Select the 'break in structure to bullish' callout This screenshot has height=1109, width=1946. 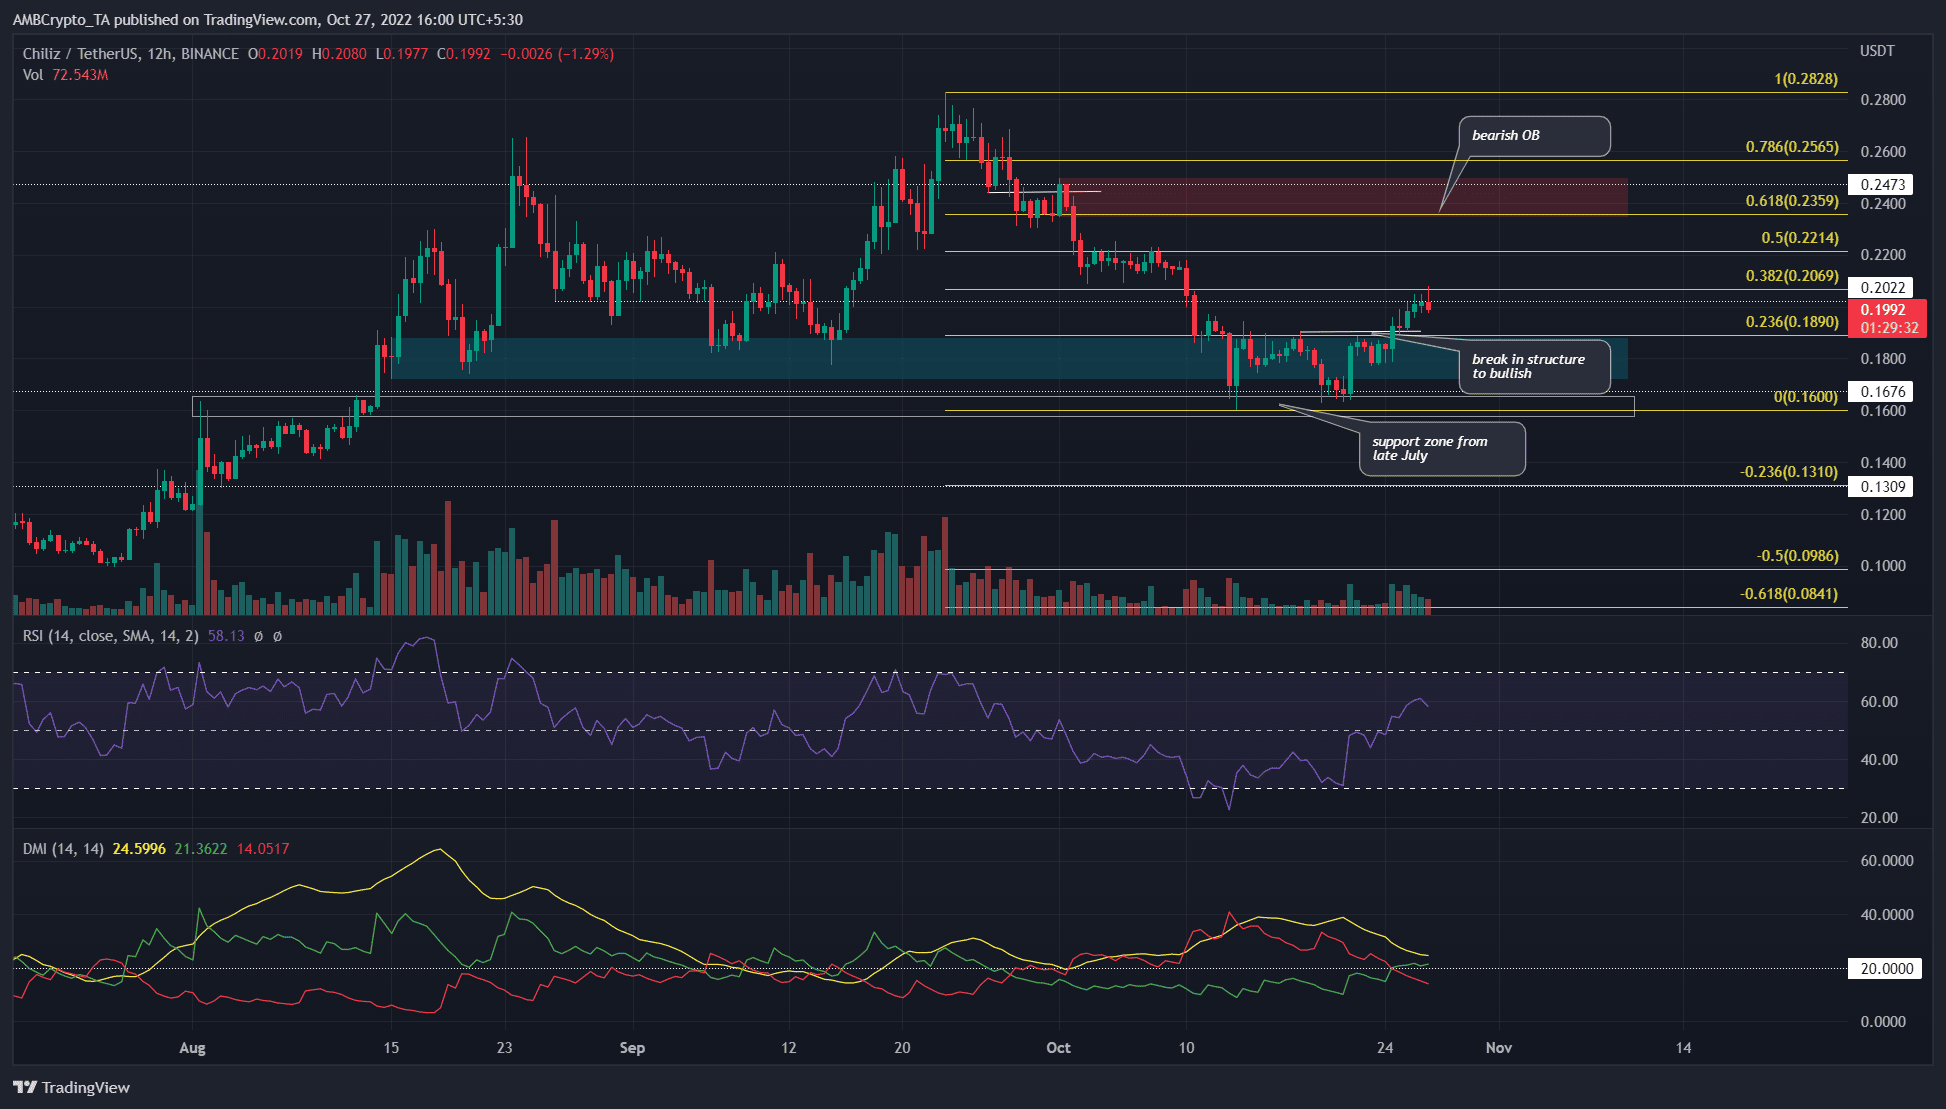pyautogui.click(x=1535, y=367)
